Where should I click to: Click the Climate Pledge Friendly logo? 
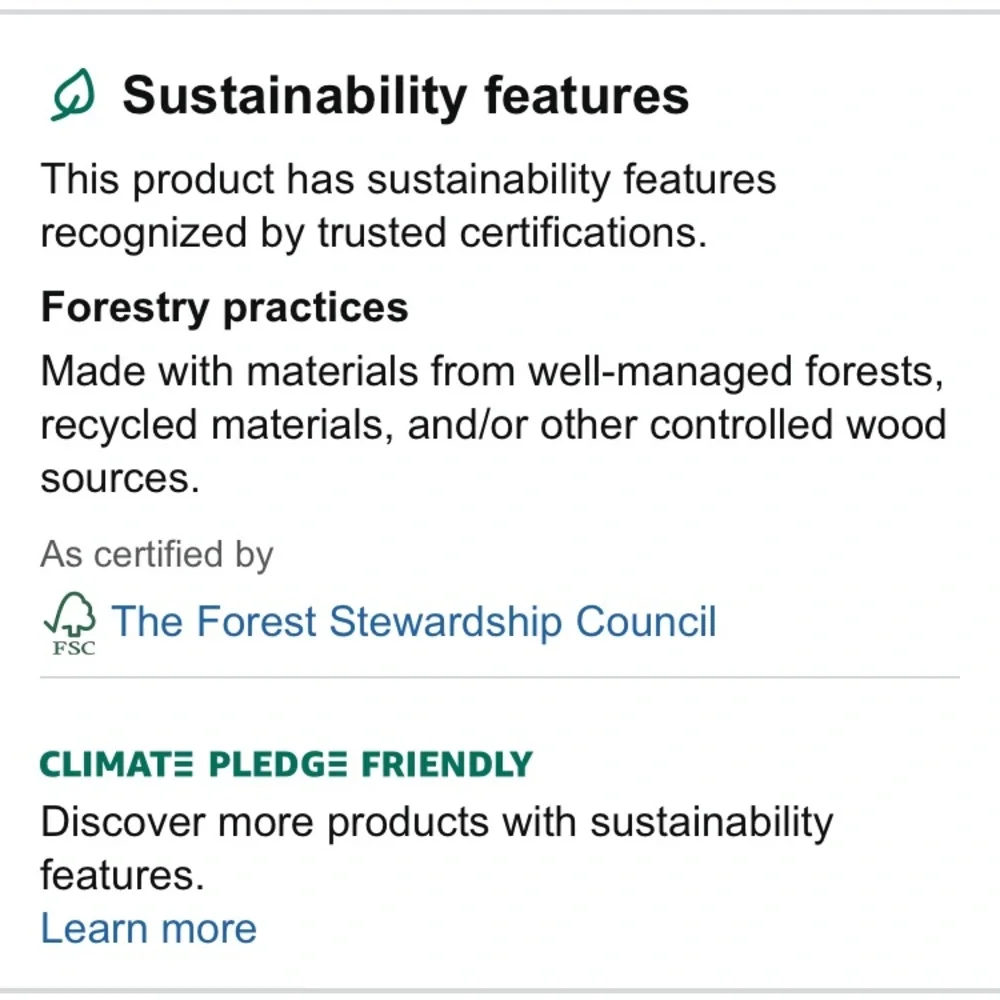(286, 764)
